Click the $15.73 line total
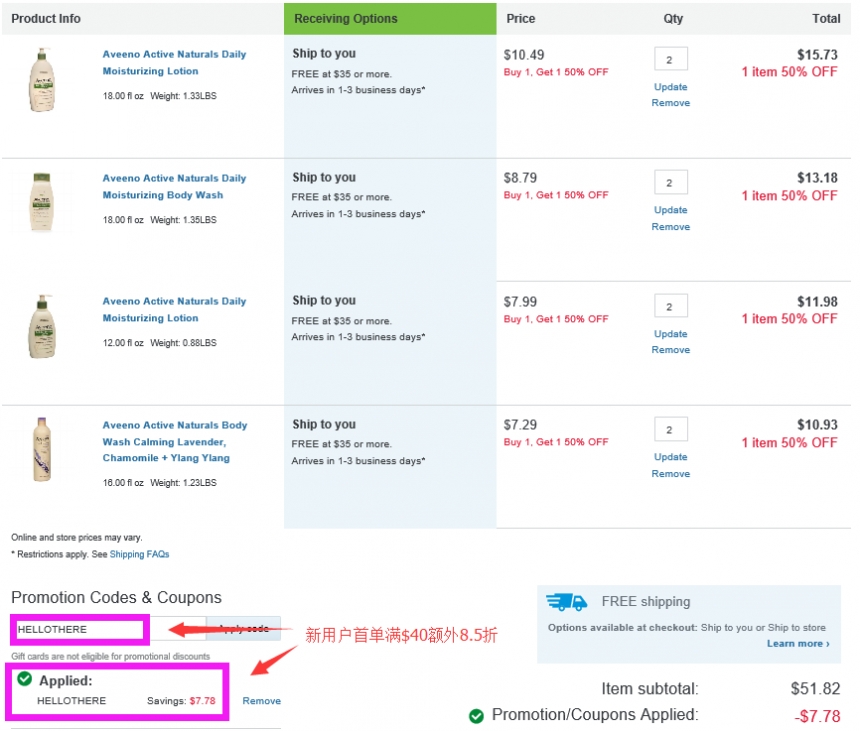This screenshot has height=731, width=860. point(817,55)
